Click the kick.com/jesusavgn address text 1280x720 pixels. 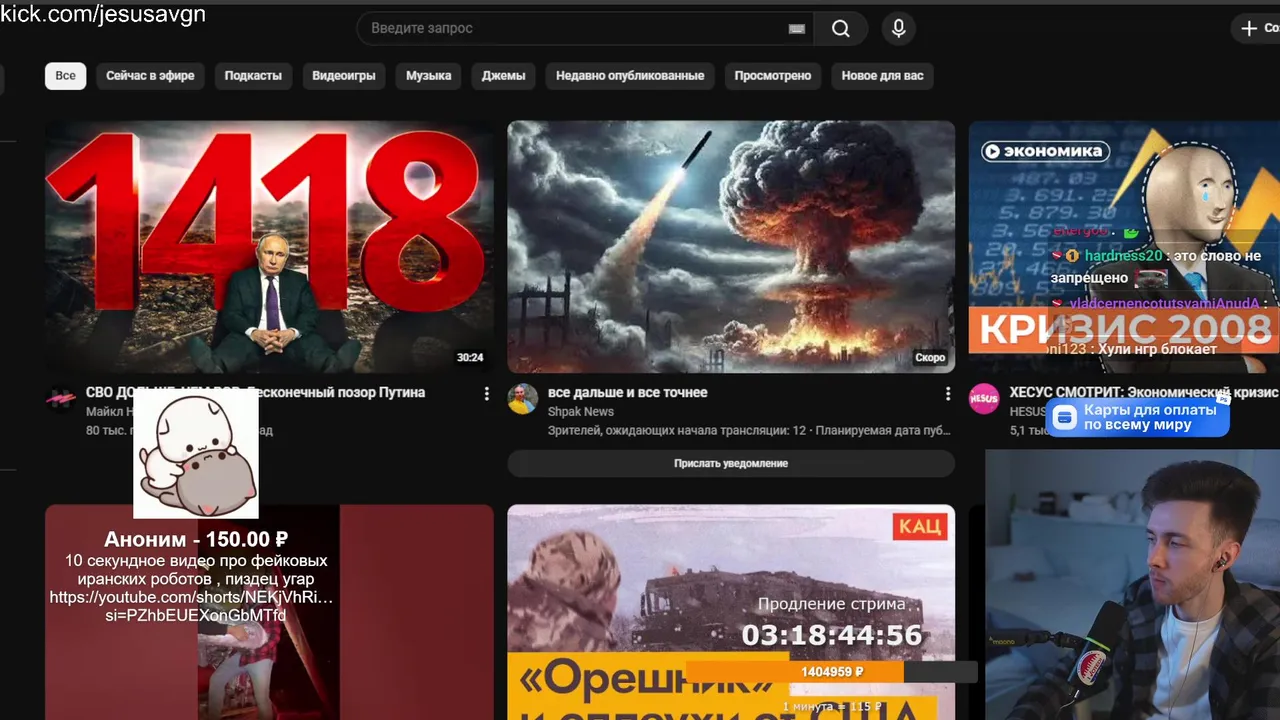(103, 14)
